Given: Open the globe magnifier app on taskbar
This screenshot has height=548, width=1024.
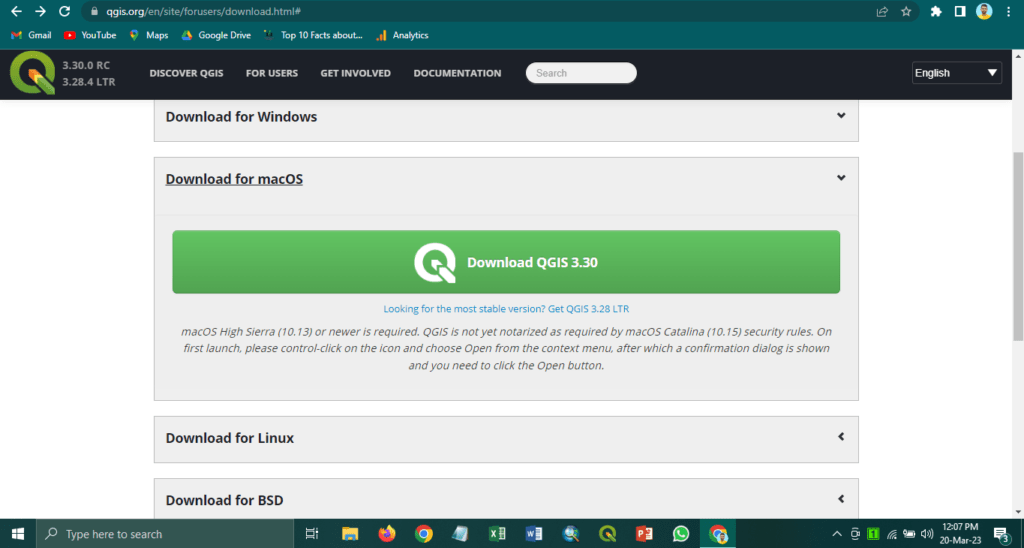Looking at the screenshot, I should point(571,534).
